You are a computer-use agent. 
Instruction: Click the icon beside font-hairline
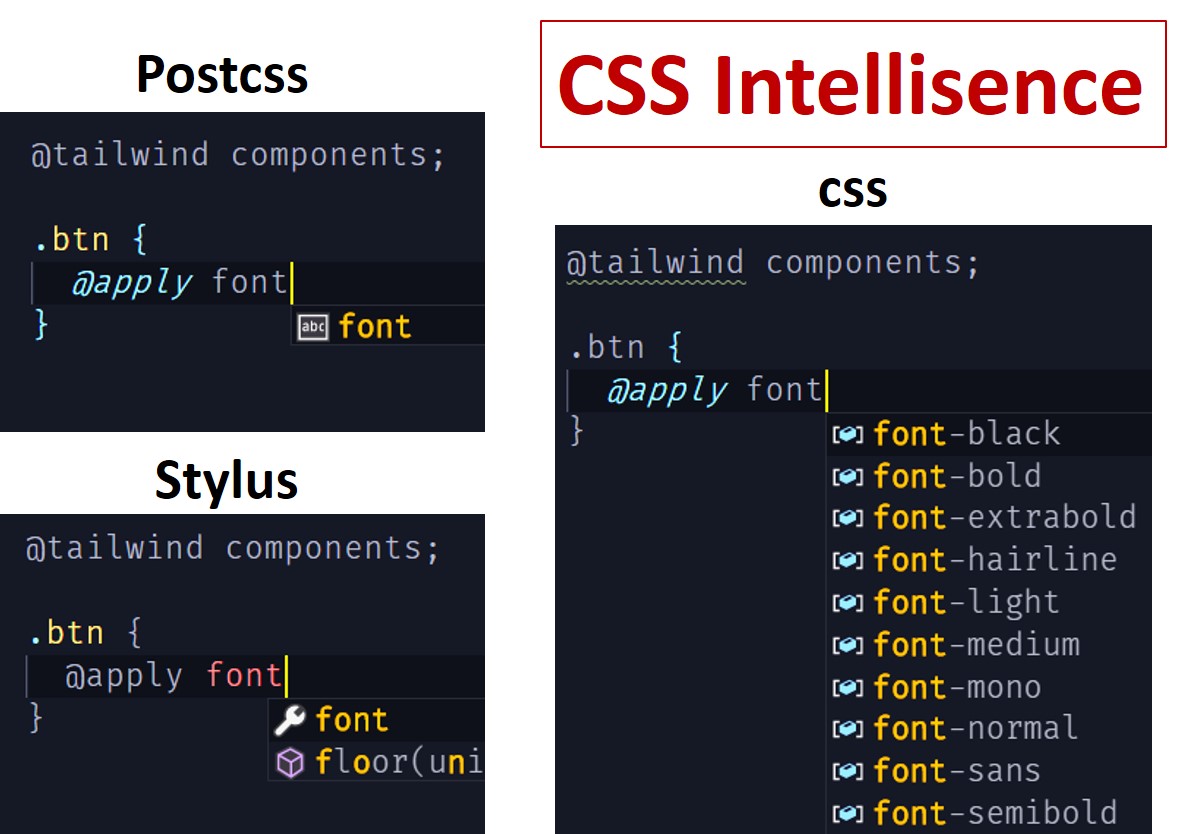pos(848,561)
